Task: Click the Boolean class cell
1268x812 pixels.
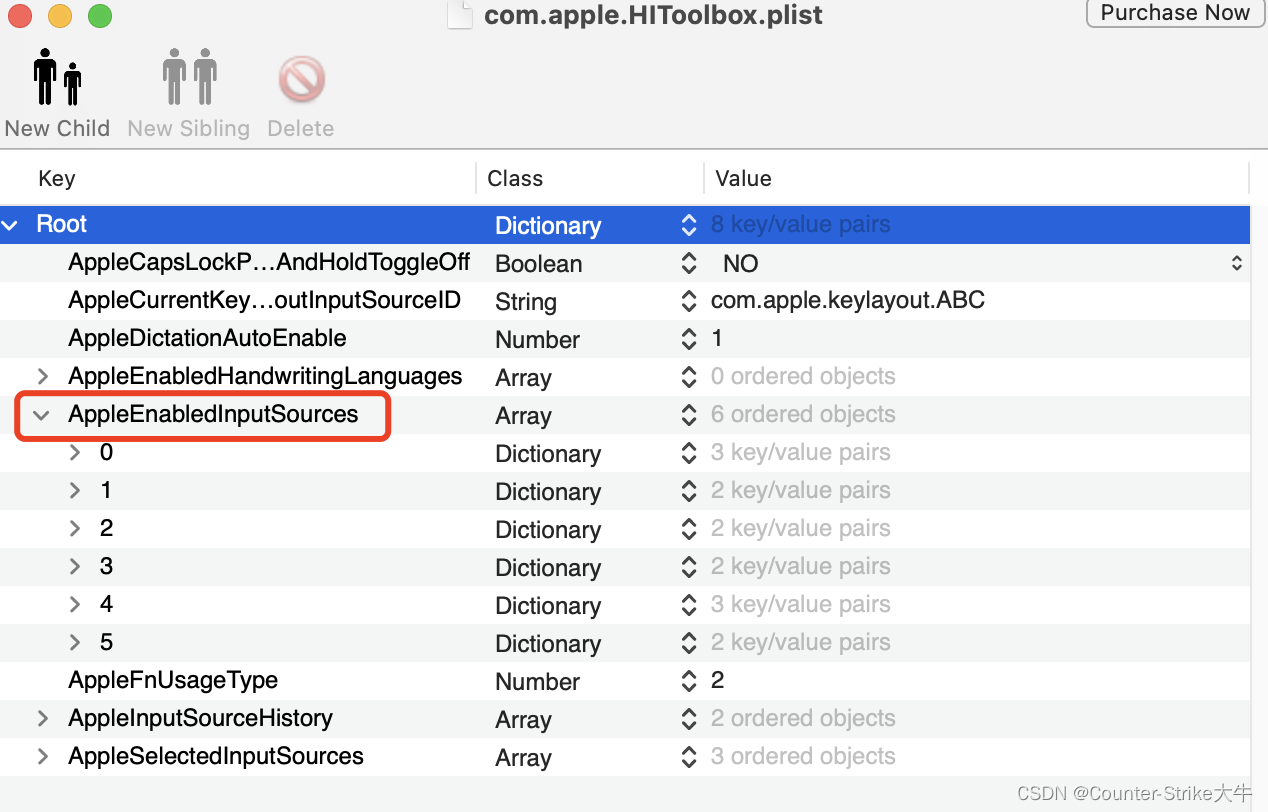Action: pos(538,264)
